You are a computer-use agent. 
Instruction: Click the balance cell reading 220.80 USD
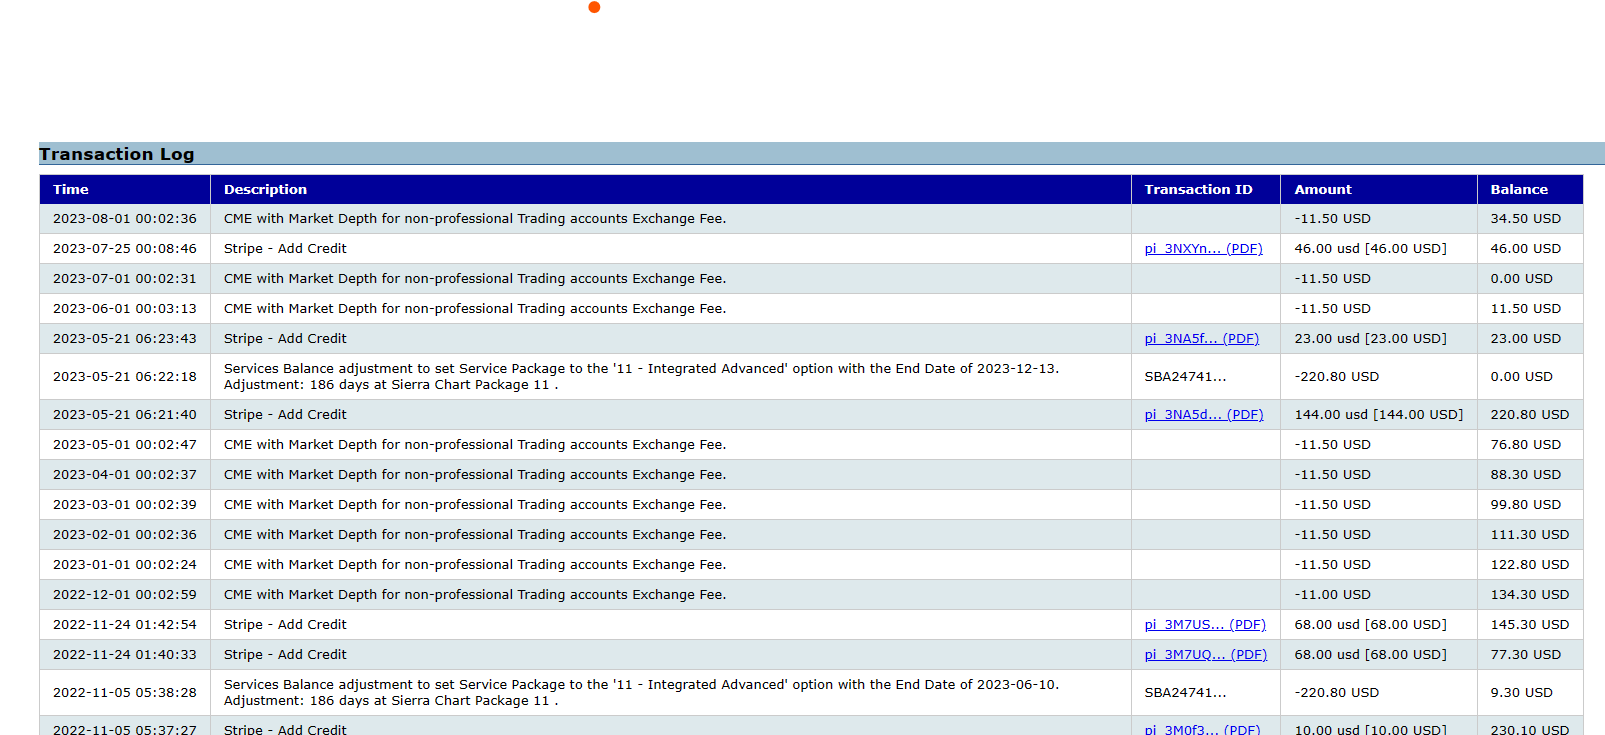tap(1529, 415)
